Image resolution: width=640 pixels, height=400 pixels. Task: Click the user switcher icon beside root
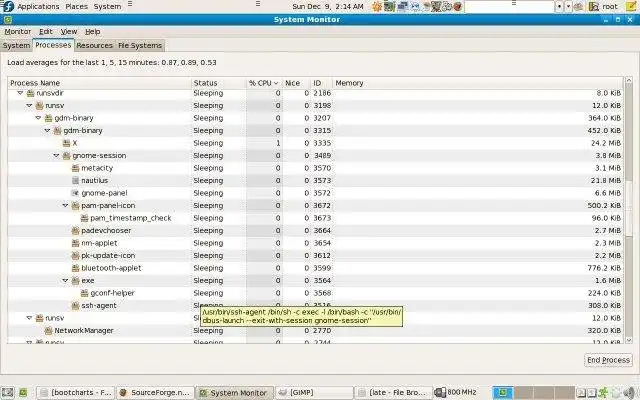pos(593,6)
